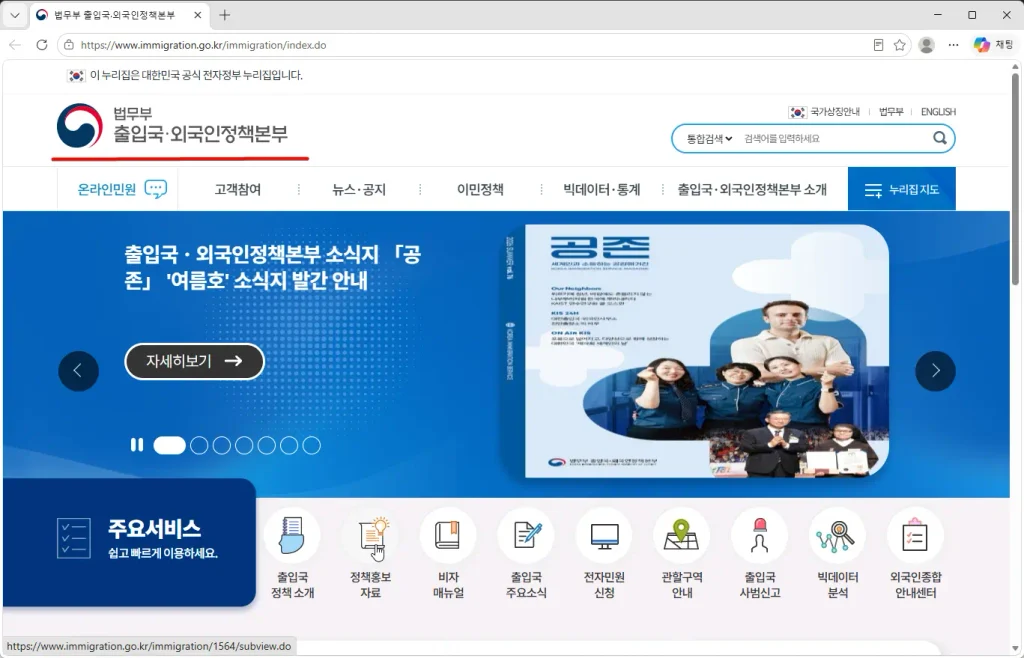This screenshot has height=658, width=1024.
Task: Open the 온라인민원 menu
Action: pos(118,189)
